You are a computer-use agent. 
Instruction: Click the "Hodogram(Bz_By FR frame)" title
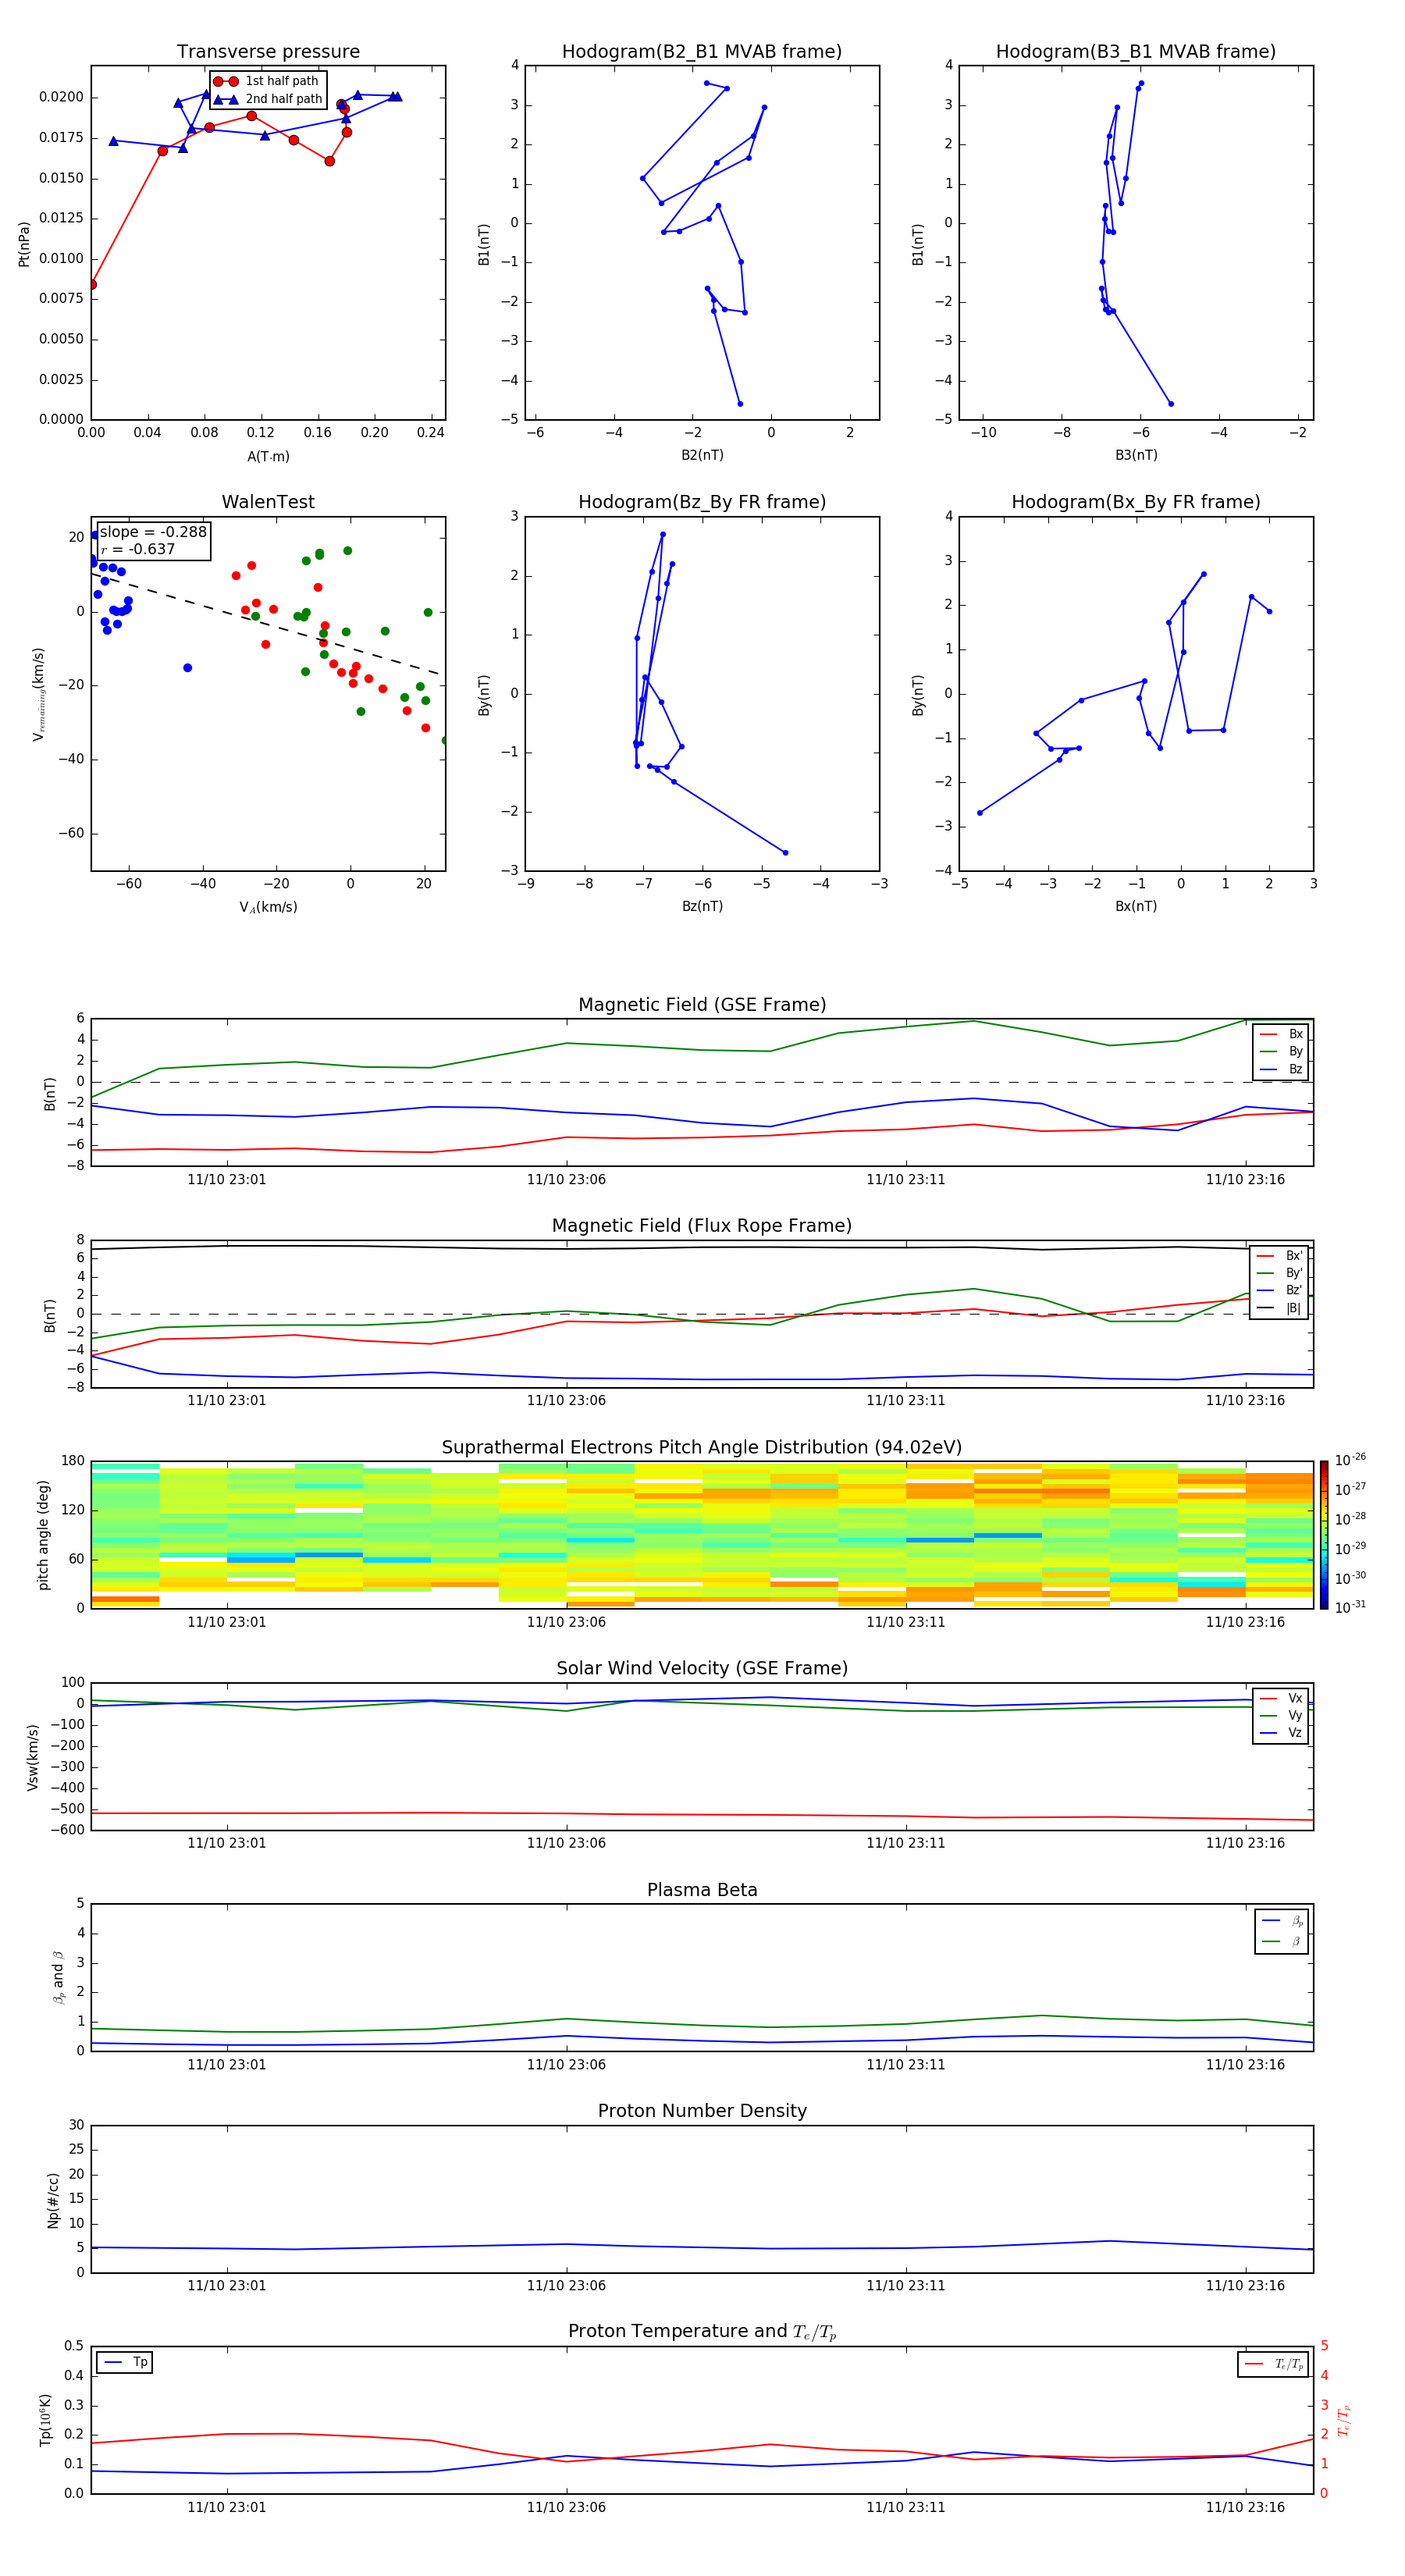tap(702, 502)
